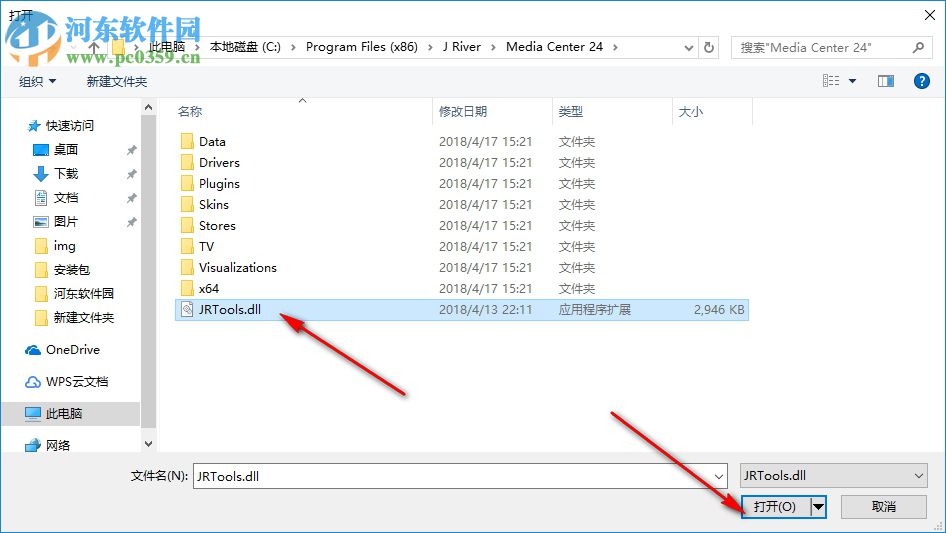
Task: Select the Skins folder icon
Action: (188, 205)
